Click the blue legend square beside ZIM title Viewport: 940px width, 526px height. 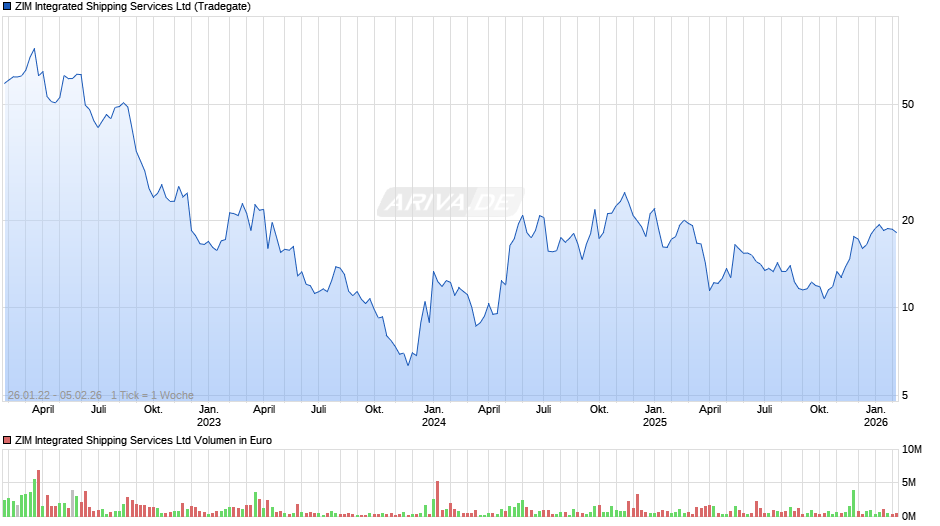pos(7,7)
